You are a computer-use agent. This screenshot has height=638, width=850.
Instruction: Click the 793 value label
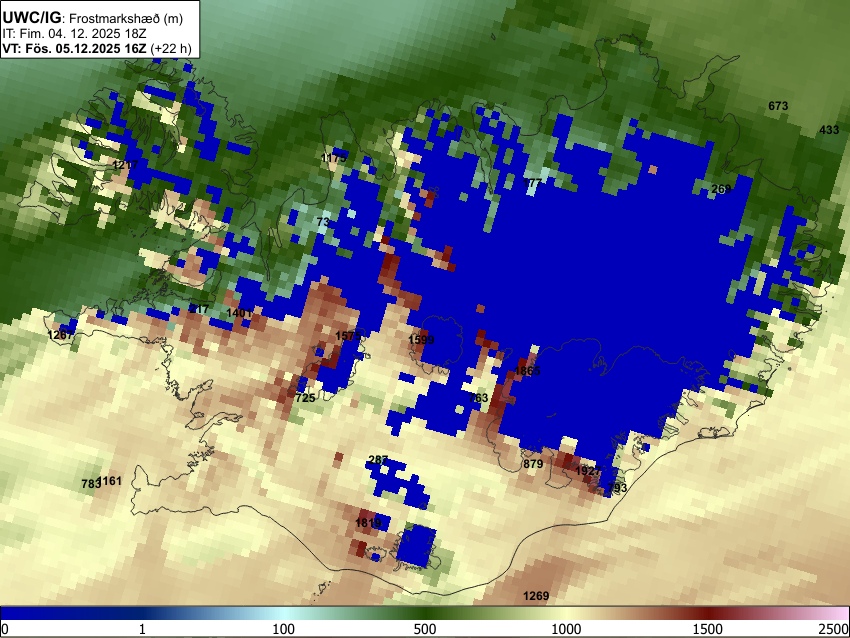(617, 487)
